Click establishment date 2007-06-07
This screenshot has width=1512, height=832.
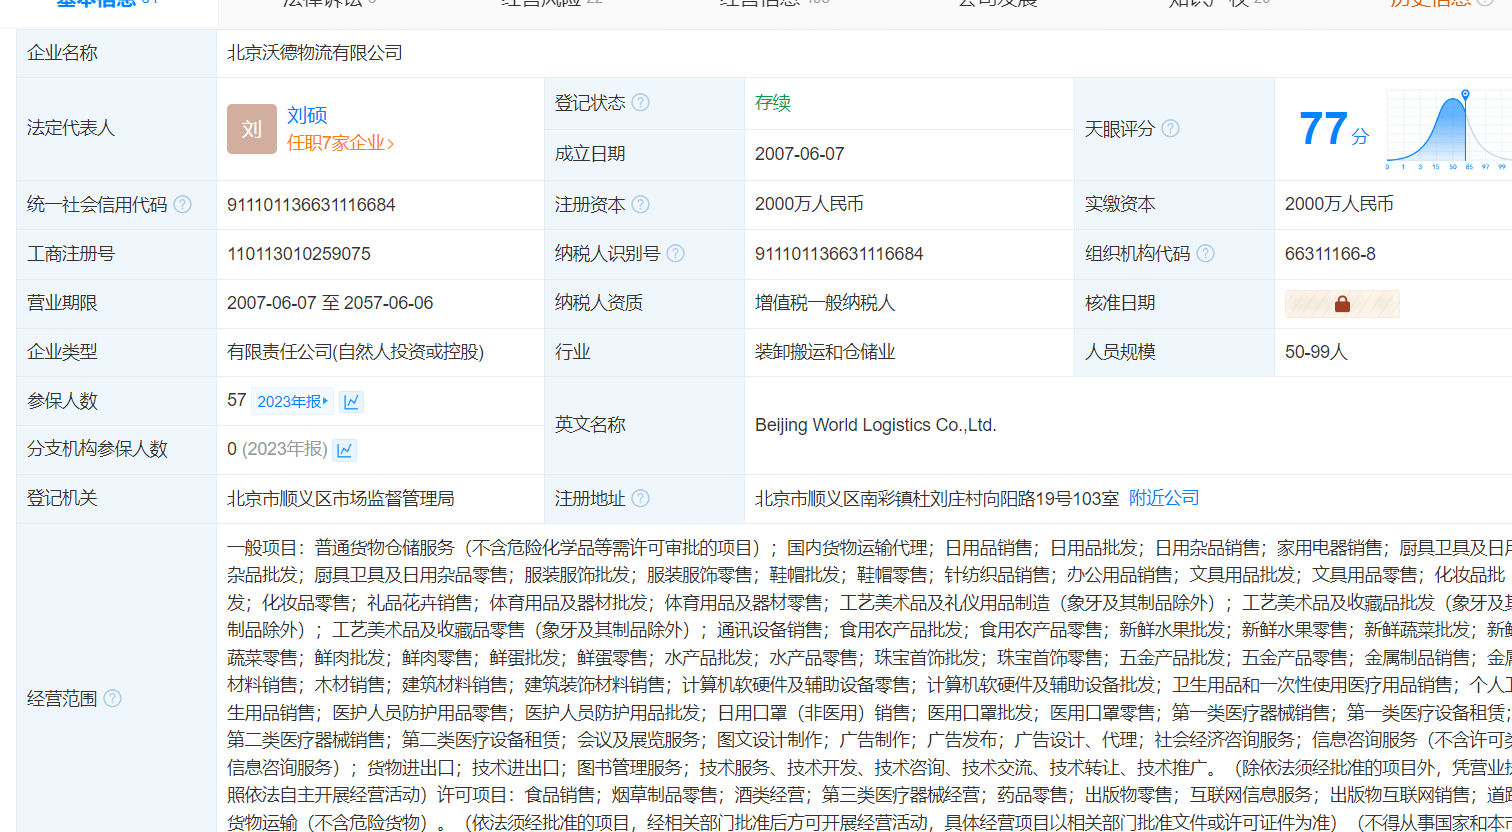[800, 154]
